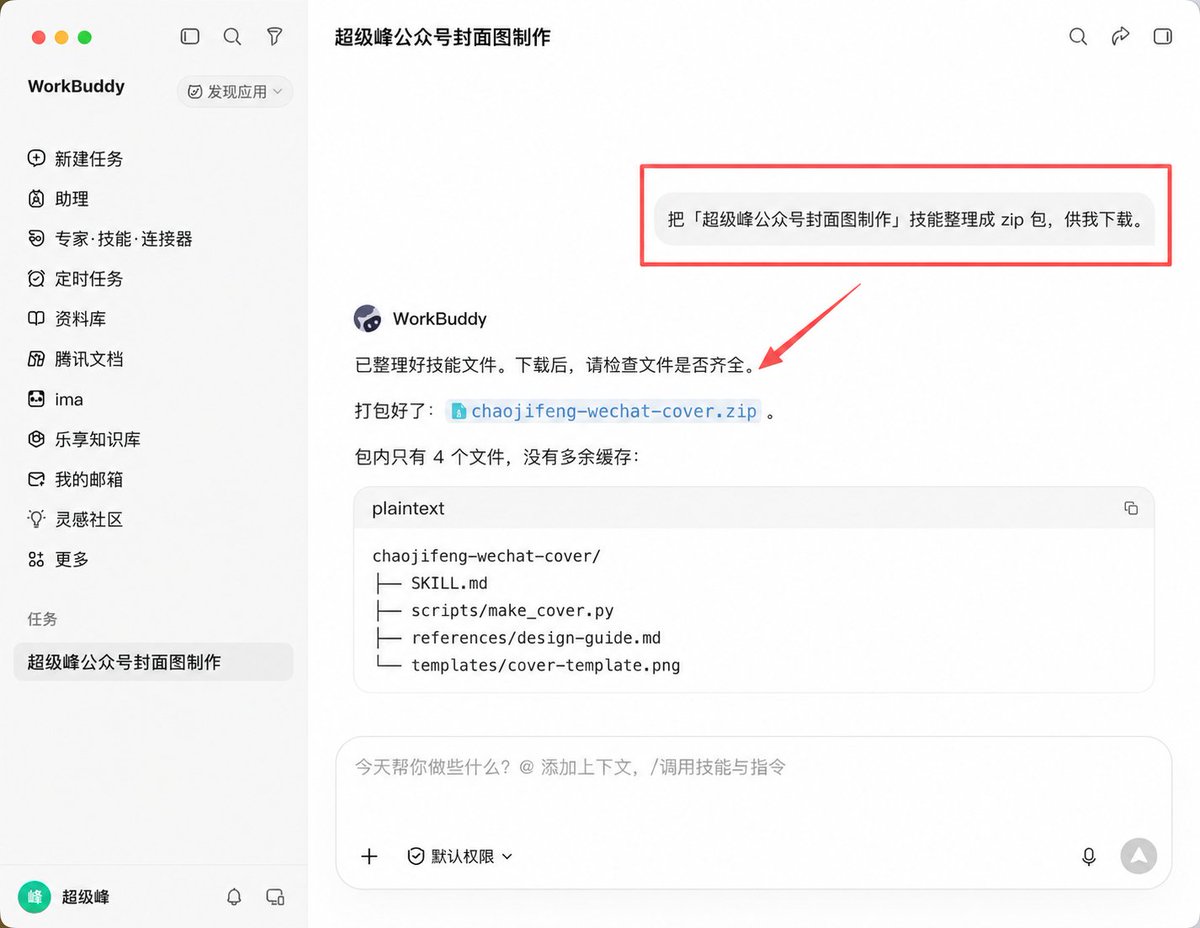1200x928 pixels.
Task: Click the 更多 grid icon
Action: (36, 559)
